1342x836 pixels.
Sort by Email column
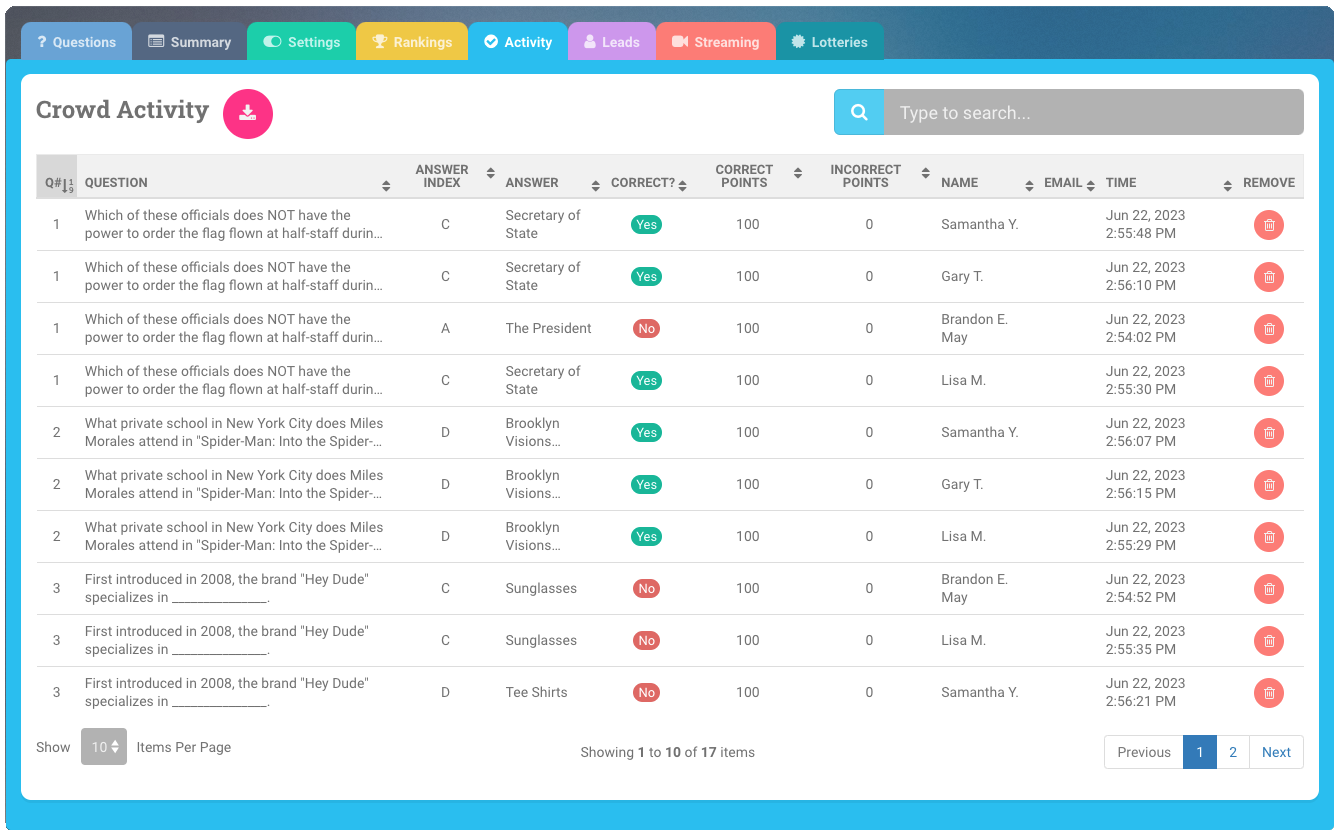pyautogui.click(x=1092, y=186)
